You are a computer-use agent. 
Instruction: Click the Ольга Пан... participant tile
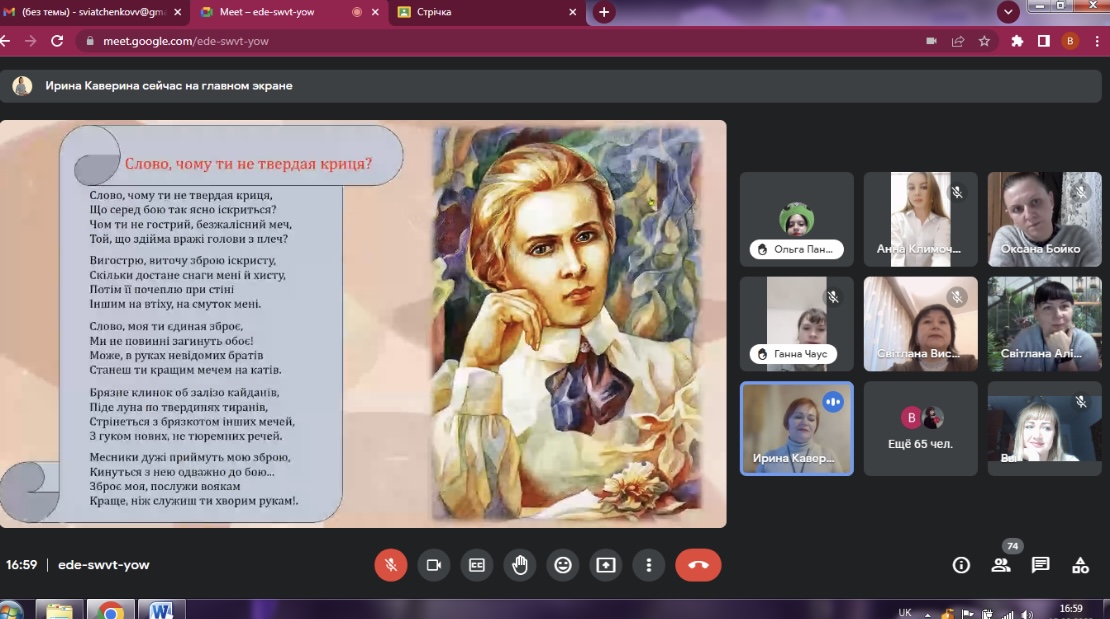point(796,220)
